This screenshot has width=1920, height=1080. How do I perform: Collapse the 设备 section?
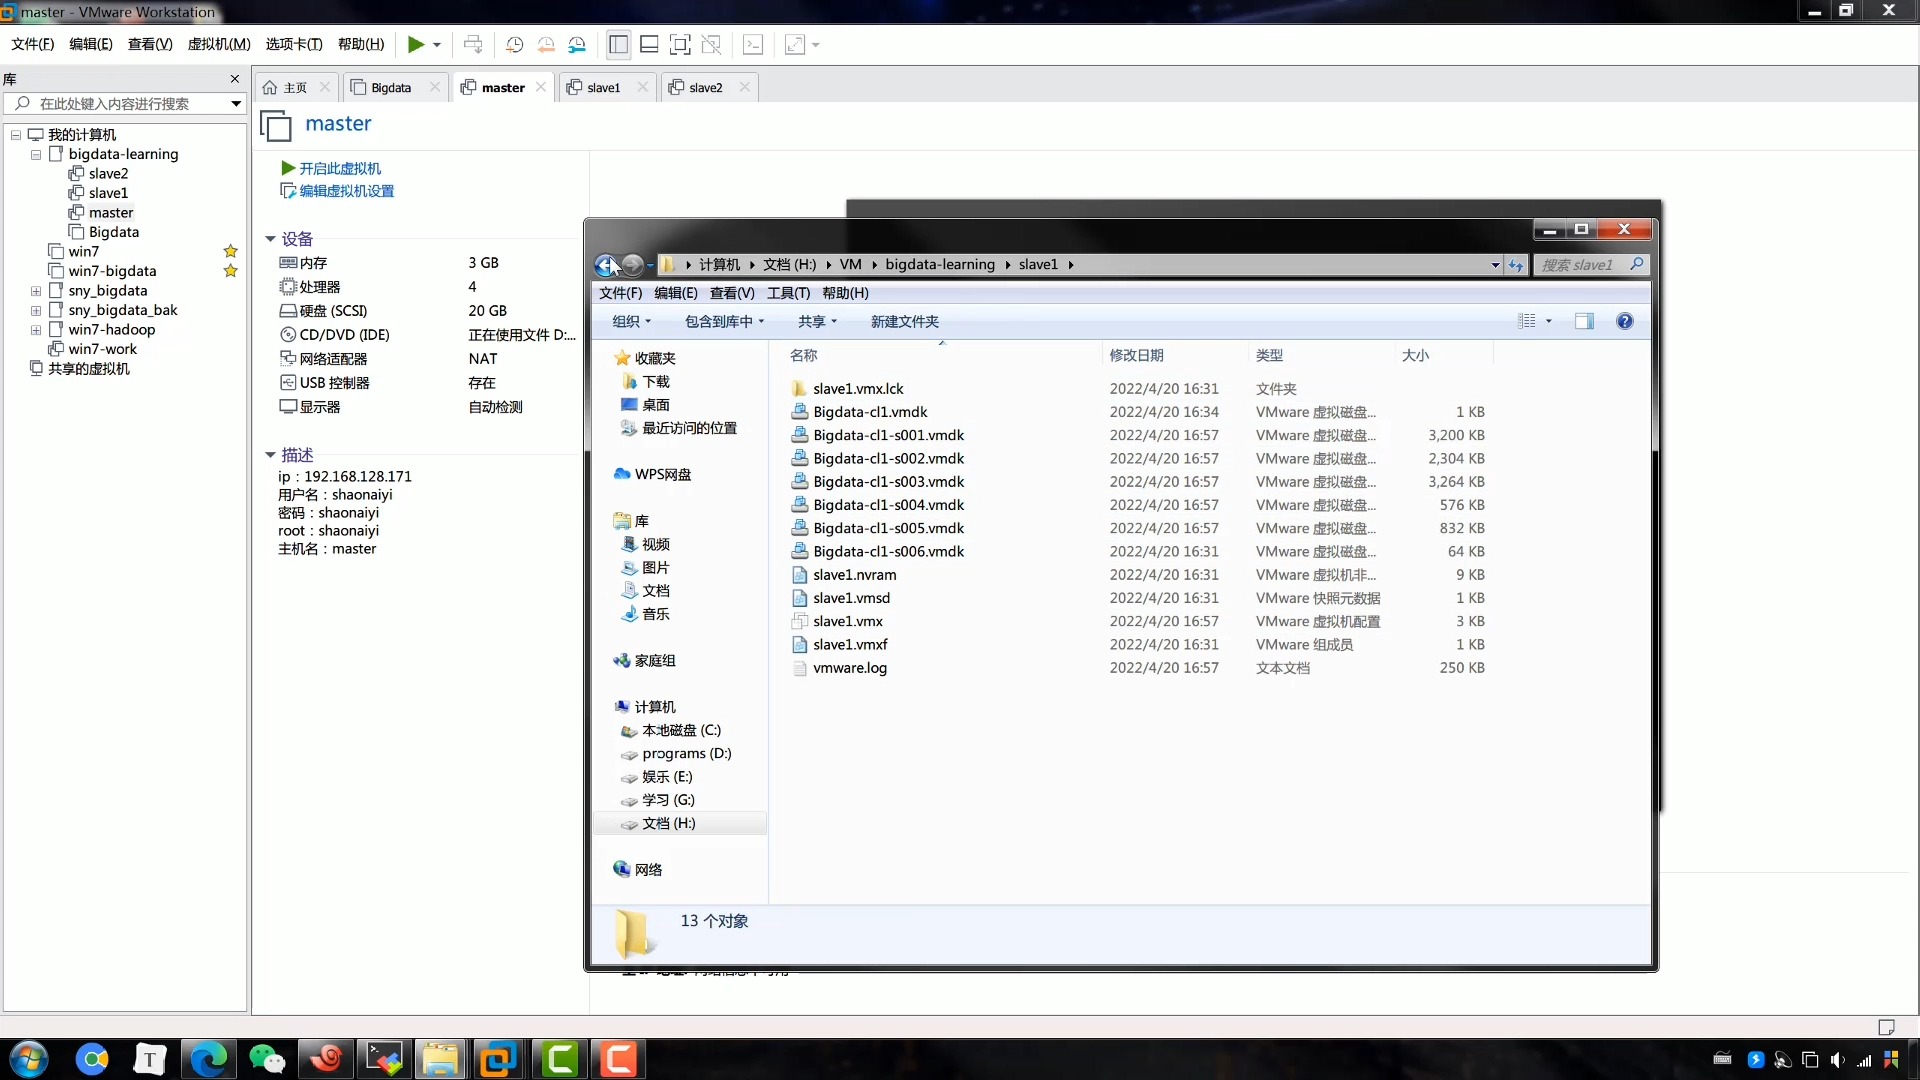pos(270,239)
